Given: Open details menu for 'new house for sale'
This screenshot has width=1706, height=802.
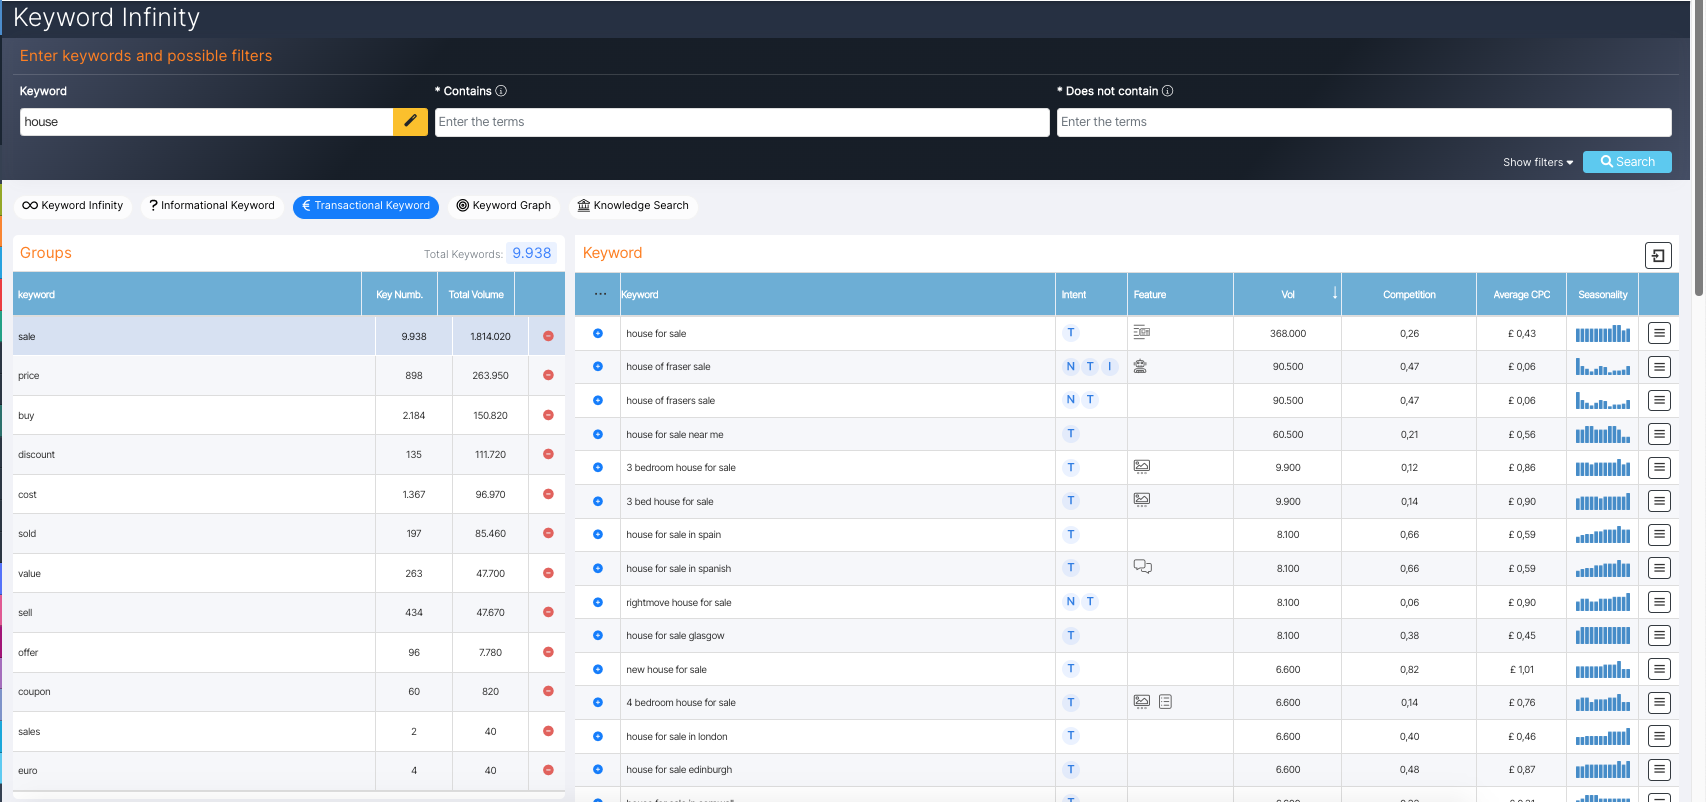Looking at the screenshot, I should [1659, 669].
